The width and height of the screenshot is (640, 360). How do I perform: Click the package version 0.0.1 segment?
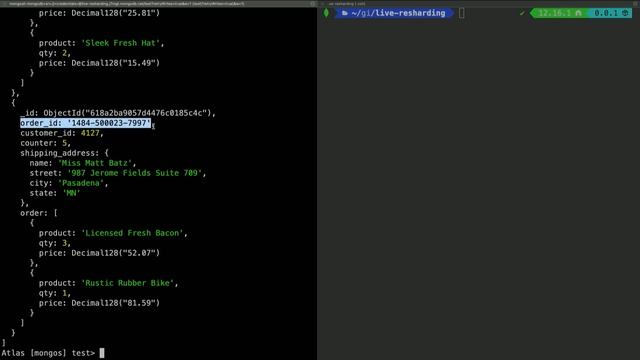[610, 13]
